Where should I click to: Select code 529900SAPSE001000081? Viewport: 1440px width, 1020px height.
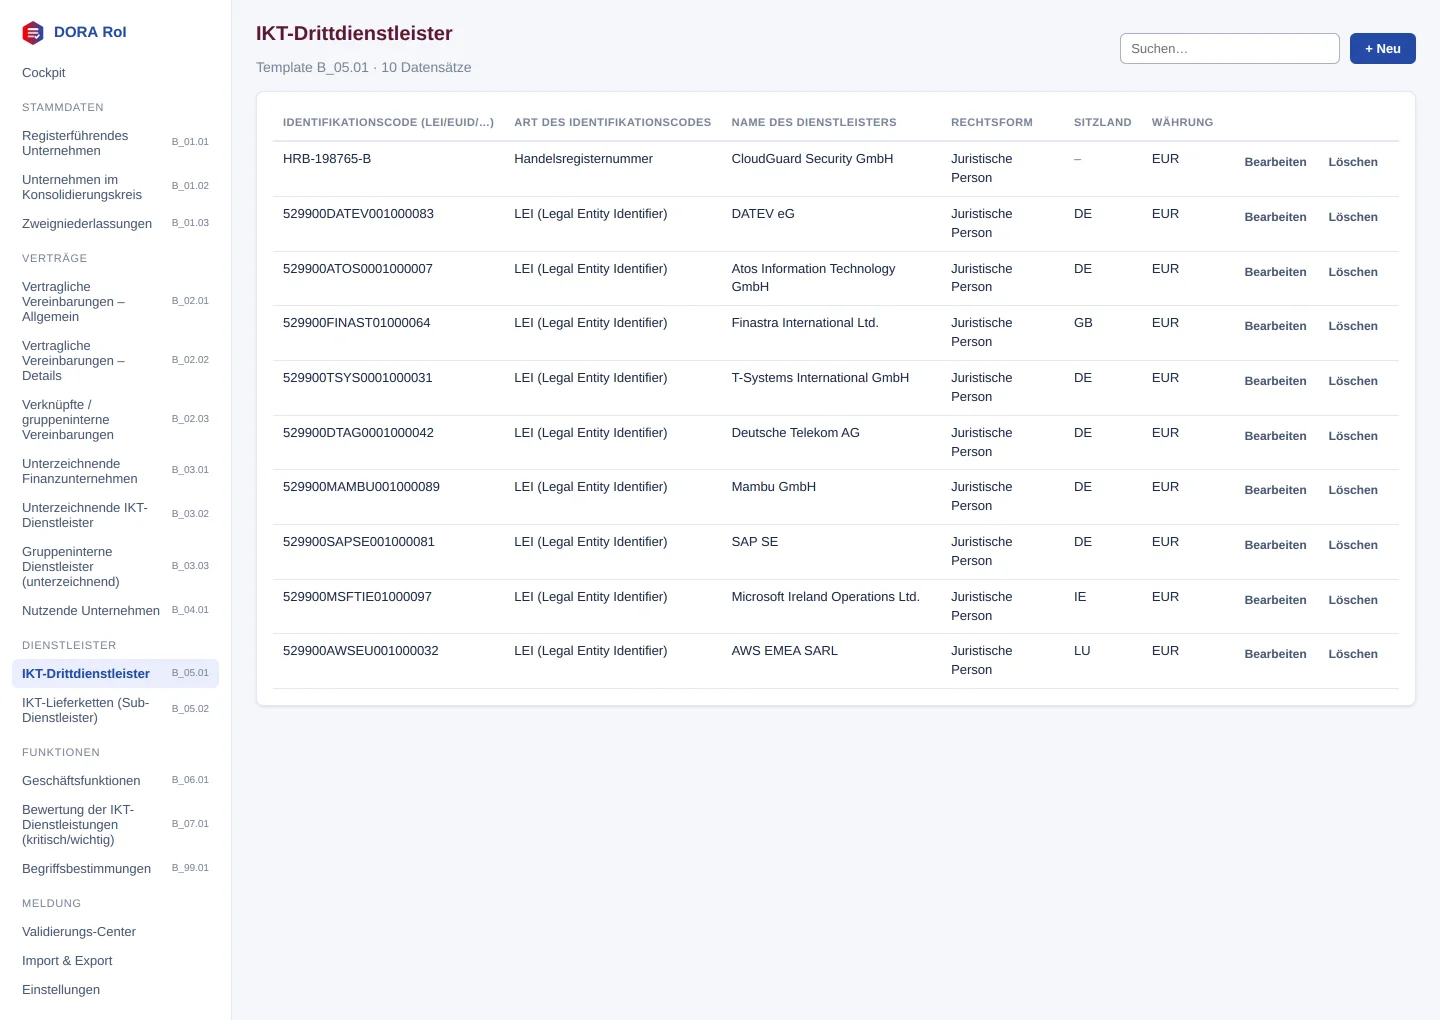click(x=359, y=542)
